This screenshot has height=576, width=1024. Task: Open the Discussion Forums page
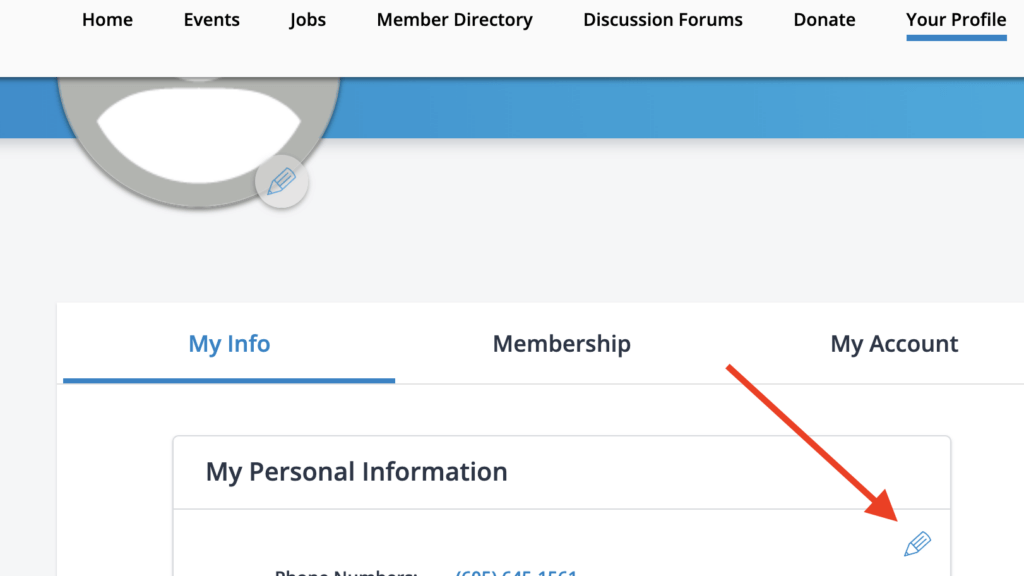tap(662, 19)
